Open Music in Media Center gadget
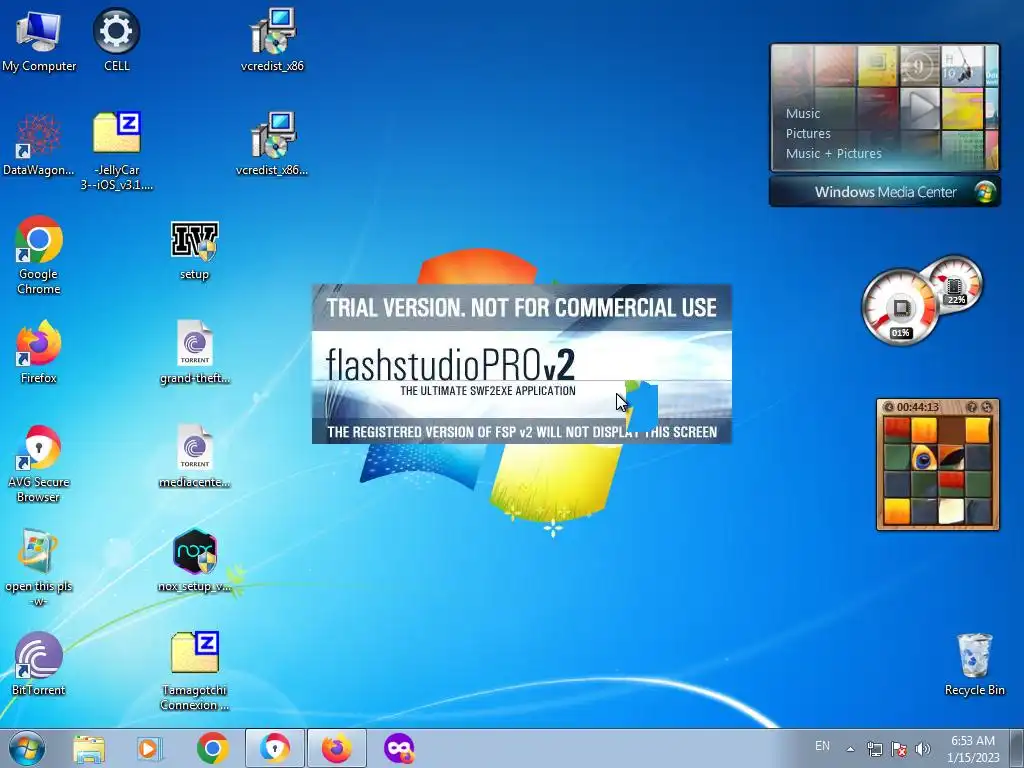 pyautogui.click(x=803, y=114)
